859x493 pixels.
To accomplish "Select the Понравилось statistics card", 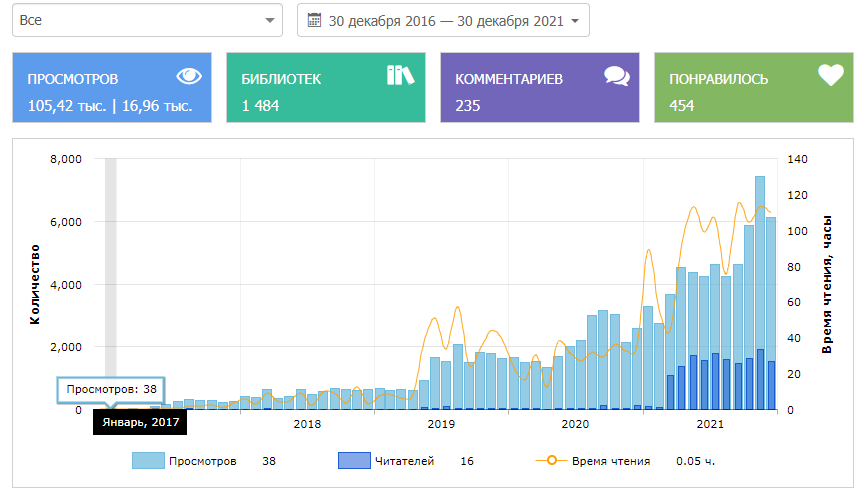I will pos(754,88).
